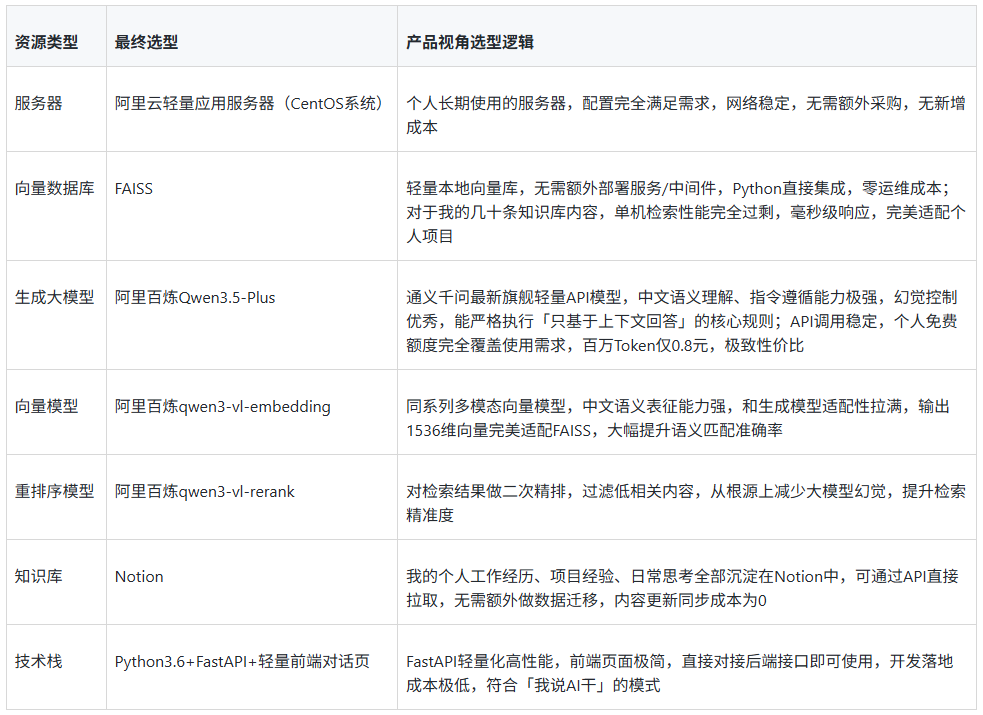Click the Notion cell in 最终选型 column
The height and width of the screenshot is (715, 983).
click(x=139, y=577)
